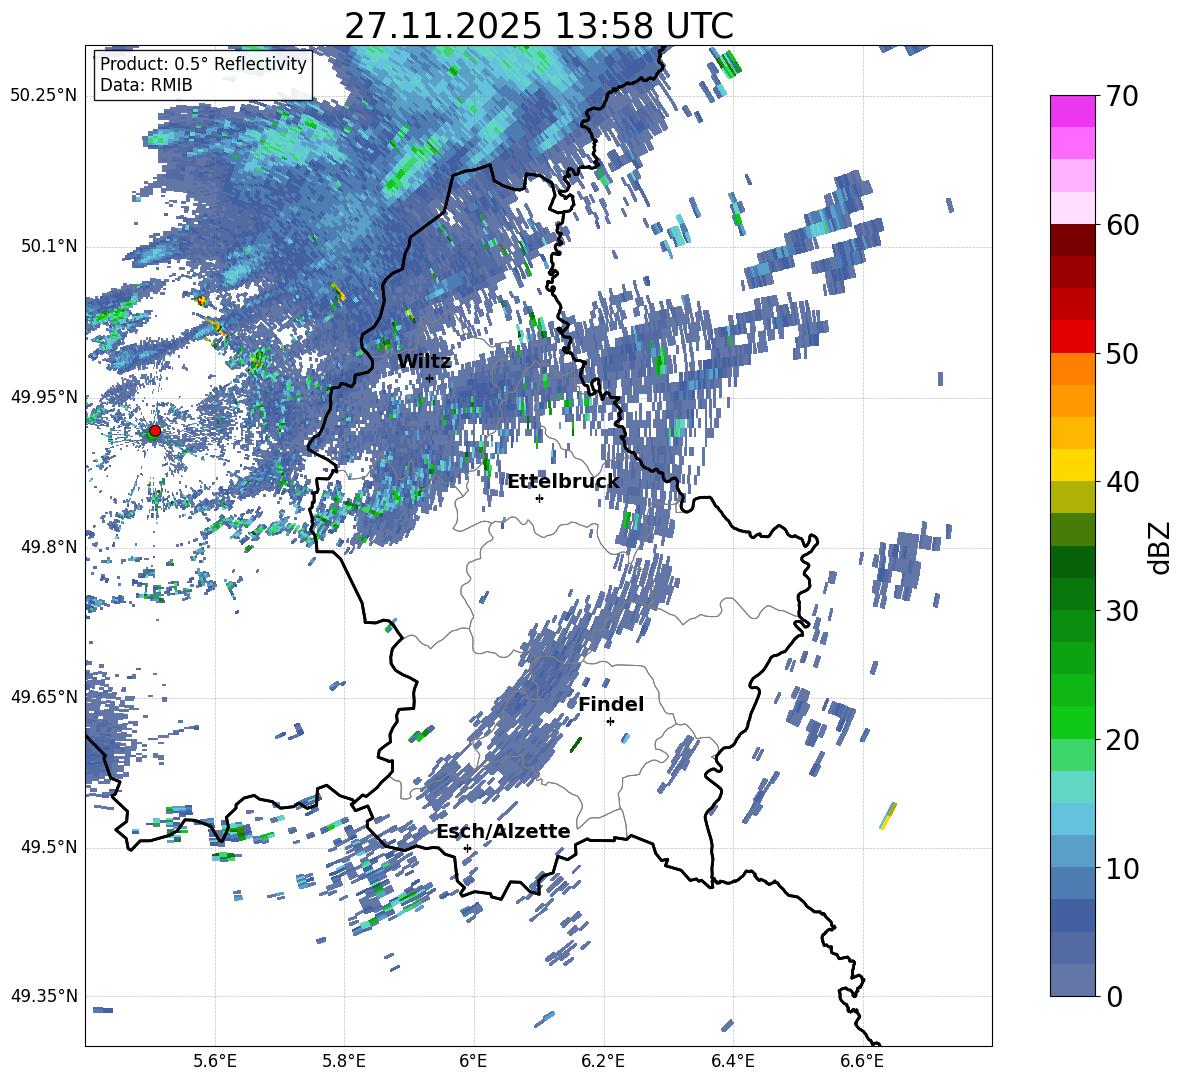The image size is (1184, 1081).
Task: Click the 50.1°N latitude label
Action: tap(49, 247)
